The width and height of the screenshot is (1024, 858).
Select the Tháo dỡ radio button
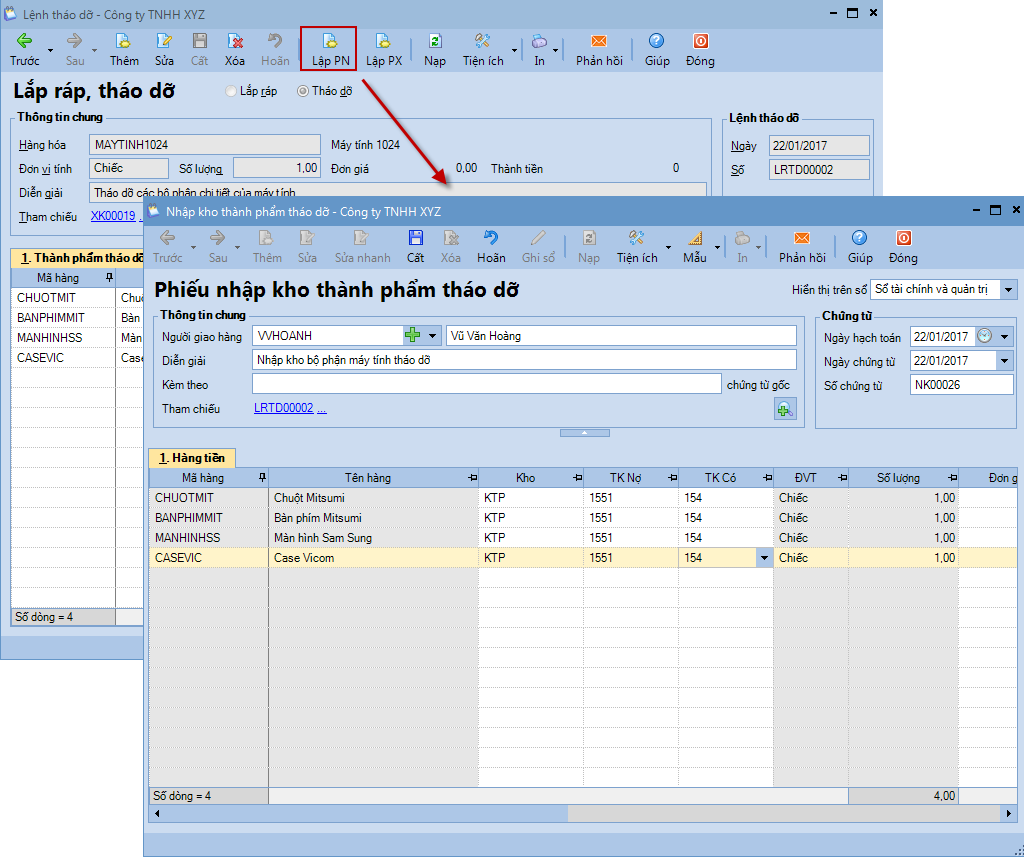303,91
